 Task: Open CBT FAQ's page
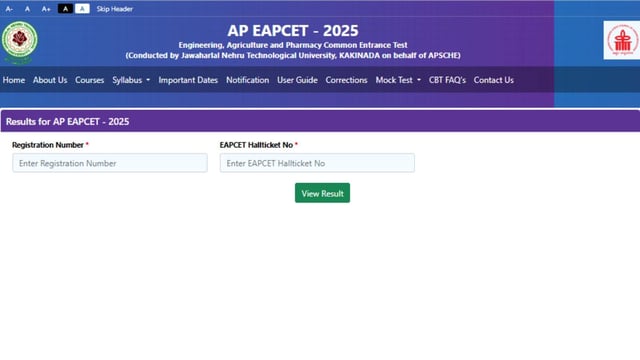(x=447, y=80)
